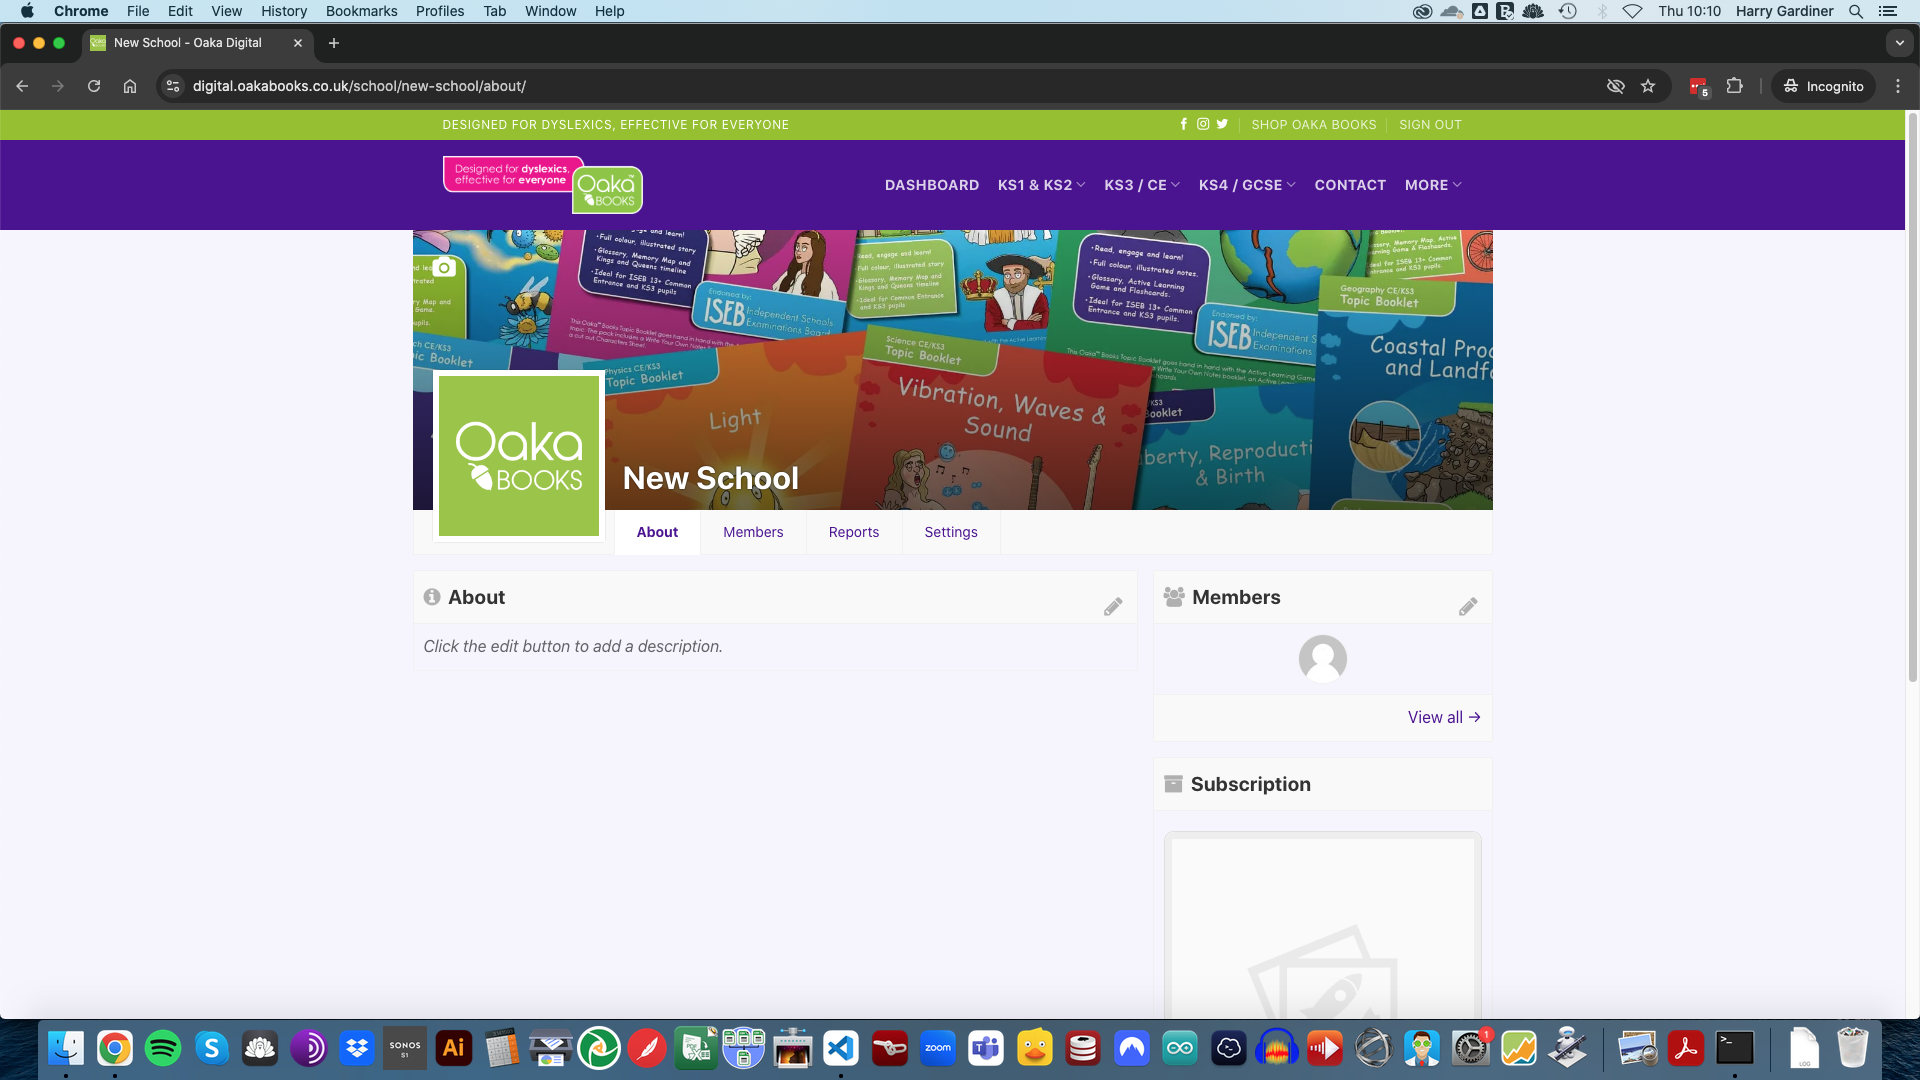The width and height of the screenshot is (1920, 1080).
Task: Click the Oaka Books header logo
Action: pos(543,184)
